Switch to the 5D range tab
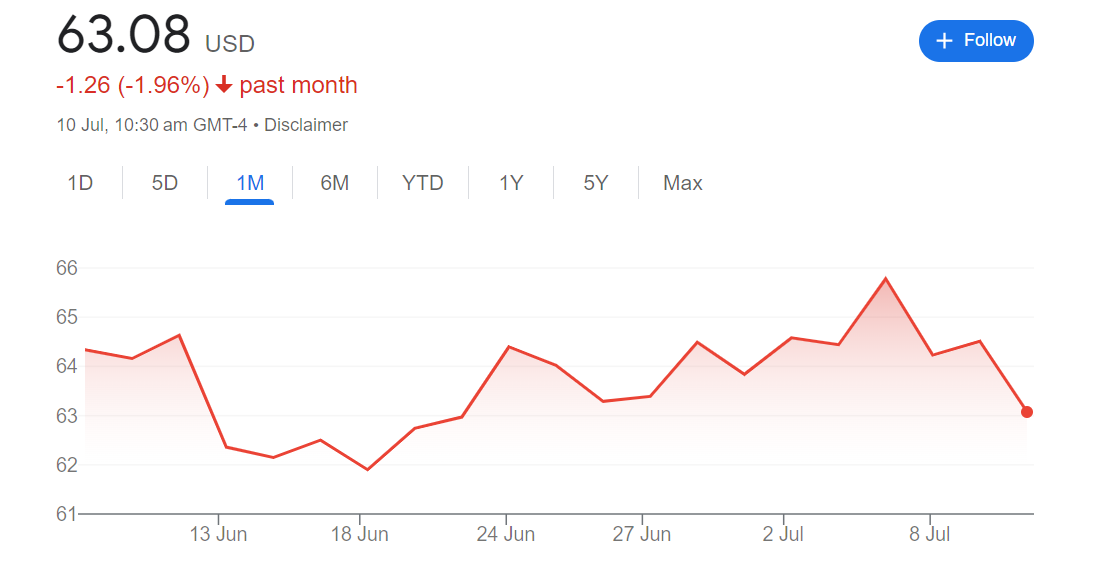Screen dimensions: 1110x571 pyautogui.click(x=165, y=183)
